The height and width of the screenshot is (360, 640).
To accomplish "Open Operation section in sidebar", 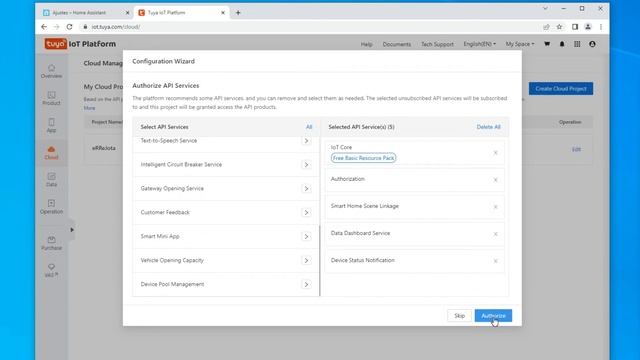I will click(51, 207).
